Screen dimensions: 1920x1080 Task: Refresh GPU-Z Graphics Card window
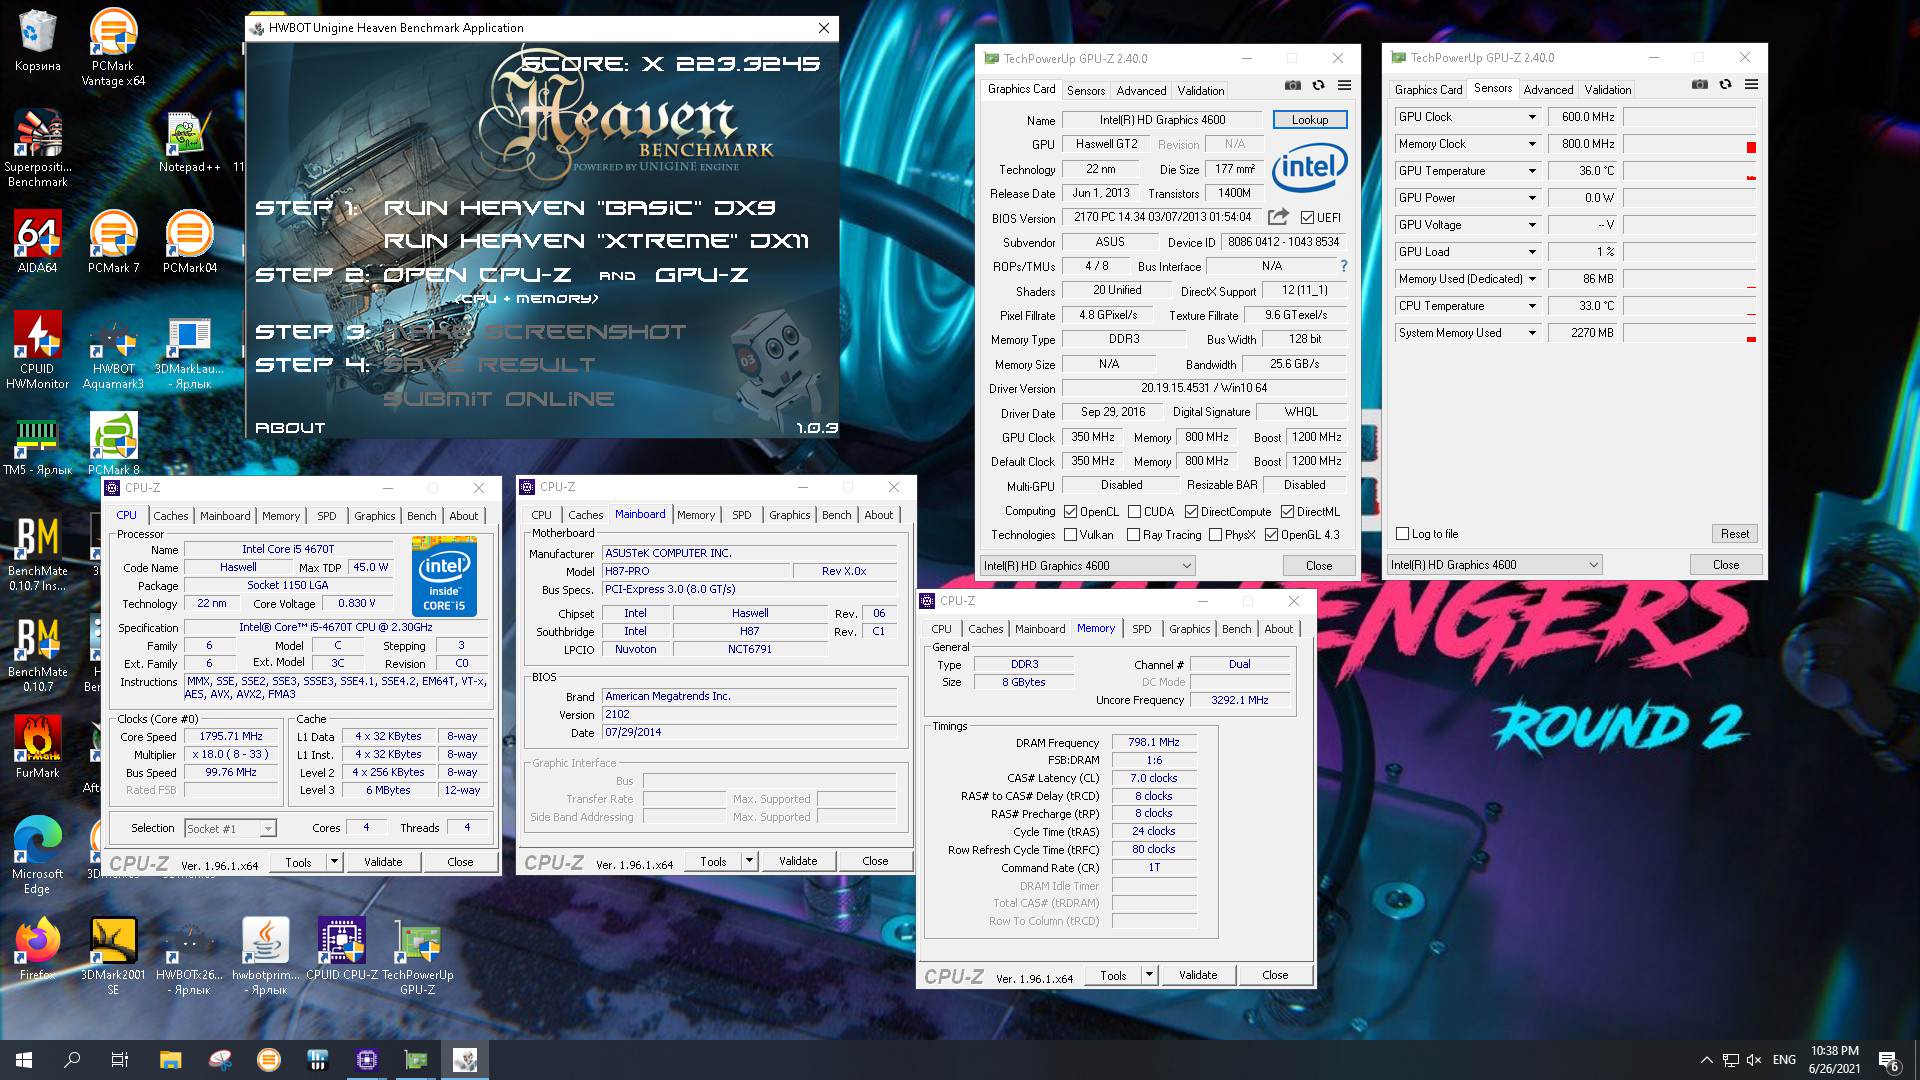[x=1318, y=86]
